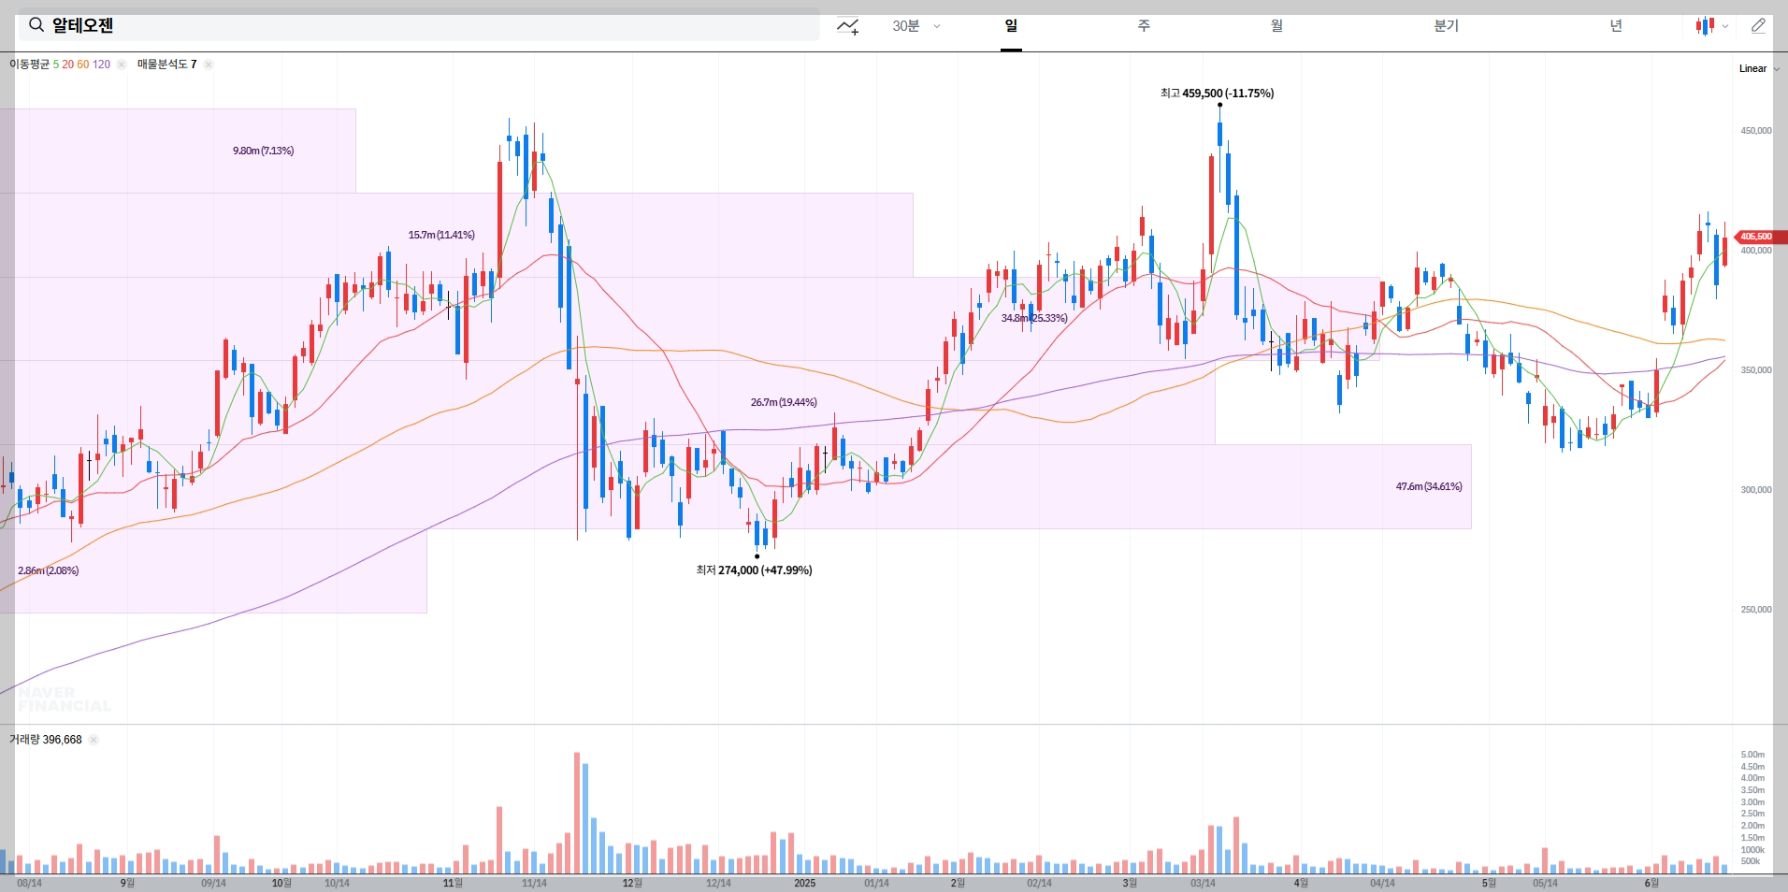Click the 03/14 date axis label
This screenshot has height=892, width=1788.
click(x=1203, y=883)
